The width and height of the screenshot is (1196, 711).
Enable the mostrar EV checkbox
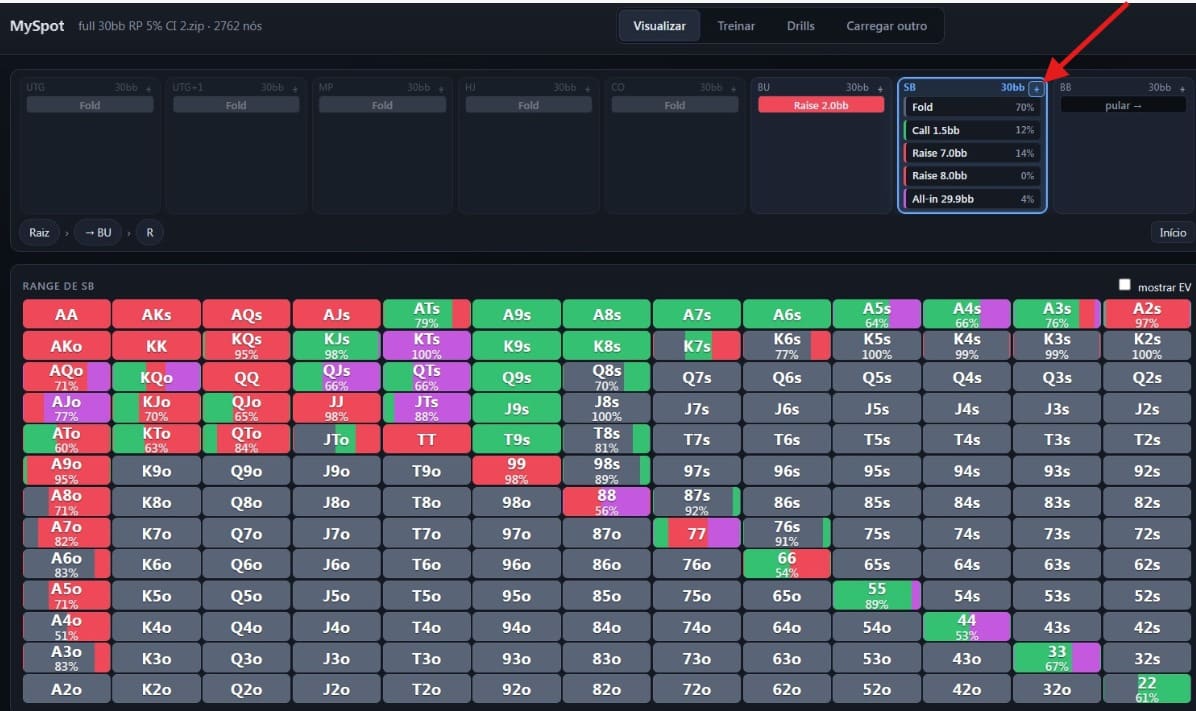pos(1124,285)
